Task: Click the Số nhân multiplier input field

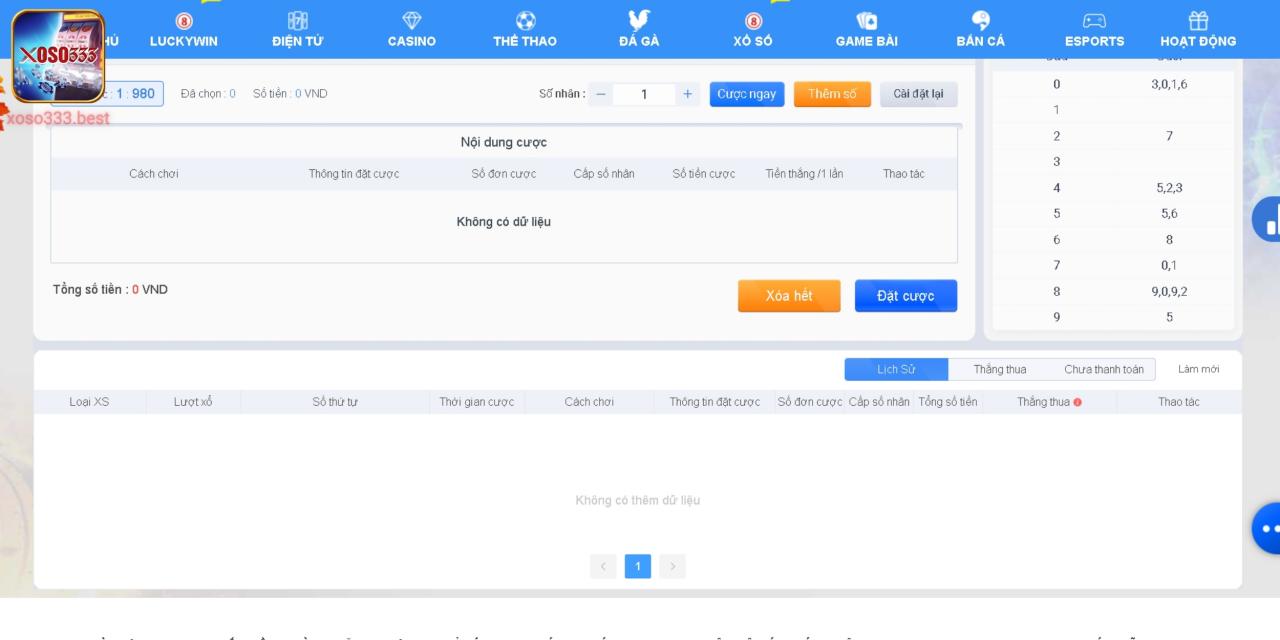Action: point(644,94)
